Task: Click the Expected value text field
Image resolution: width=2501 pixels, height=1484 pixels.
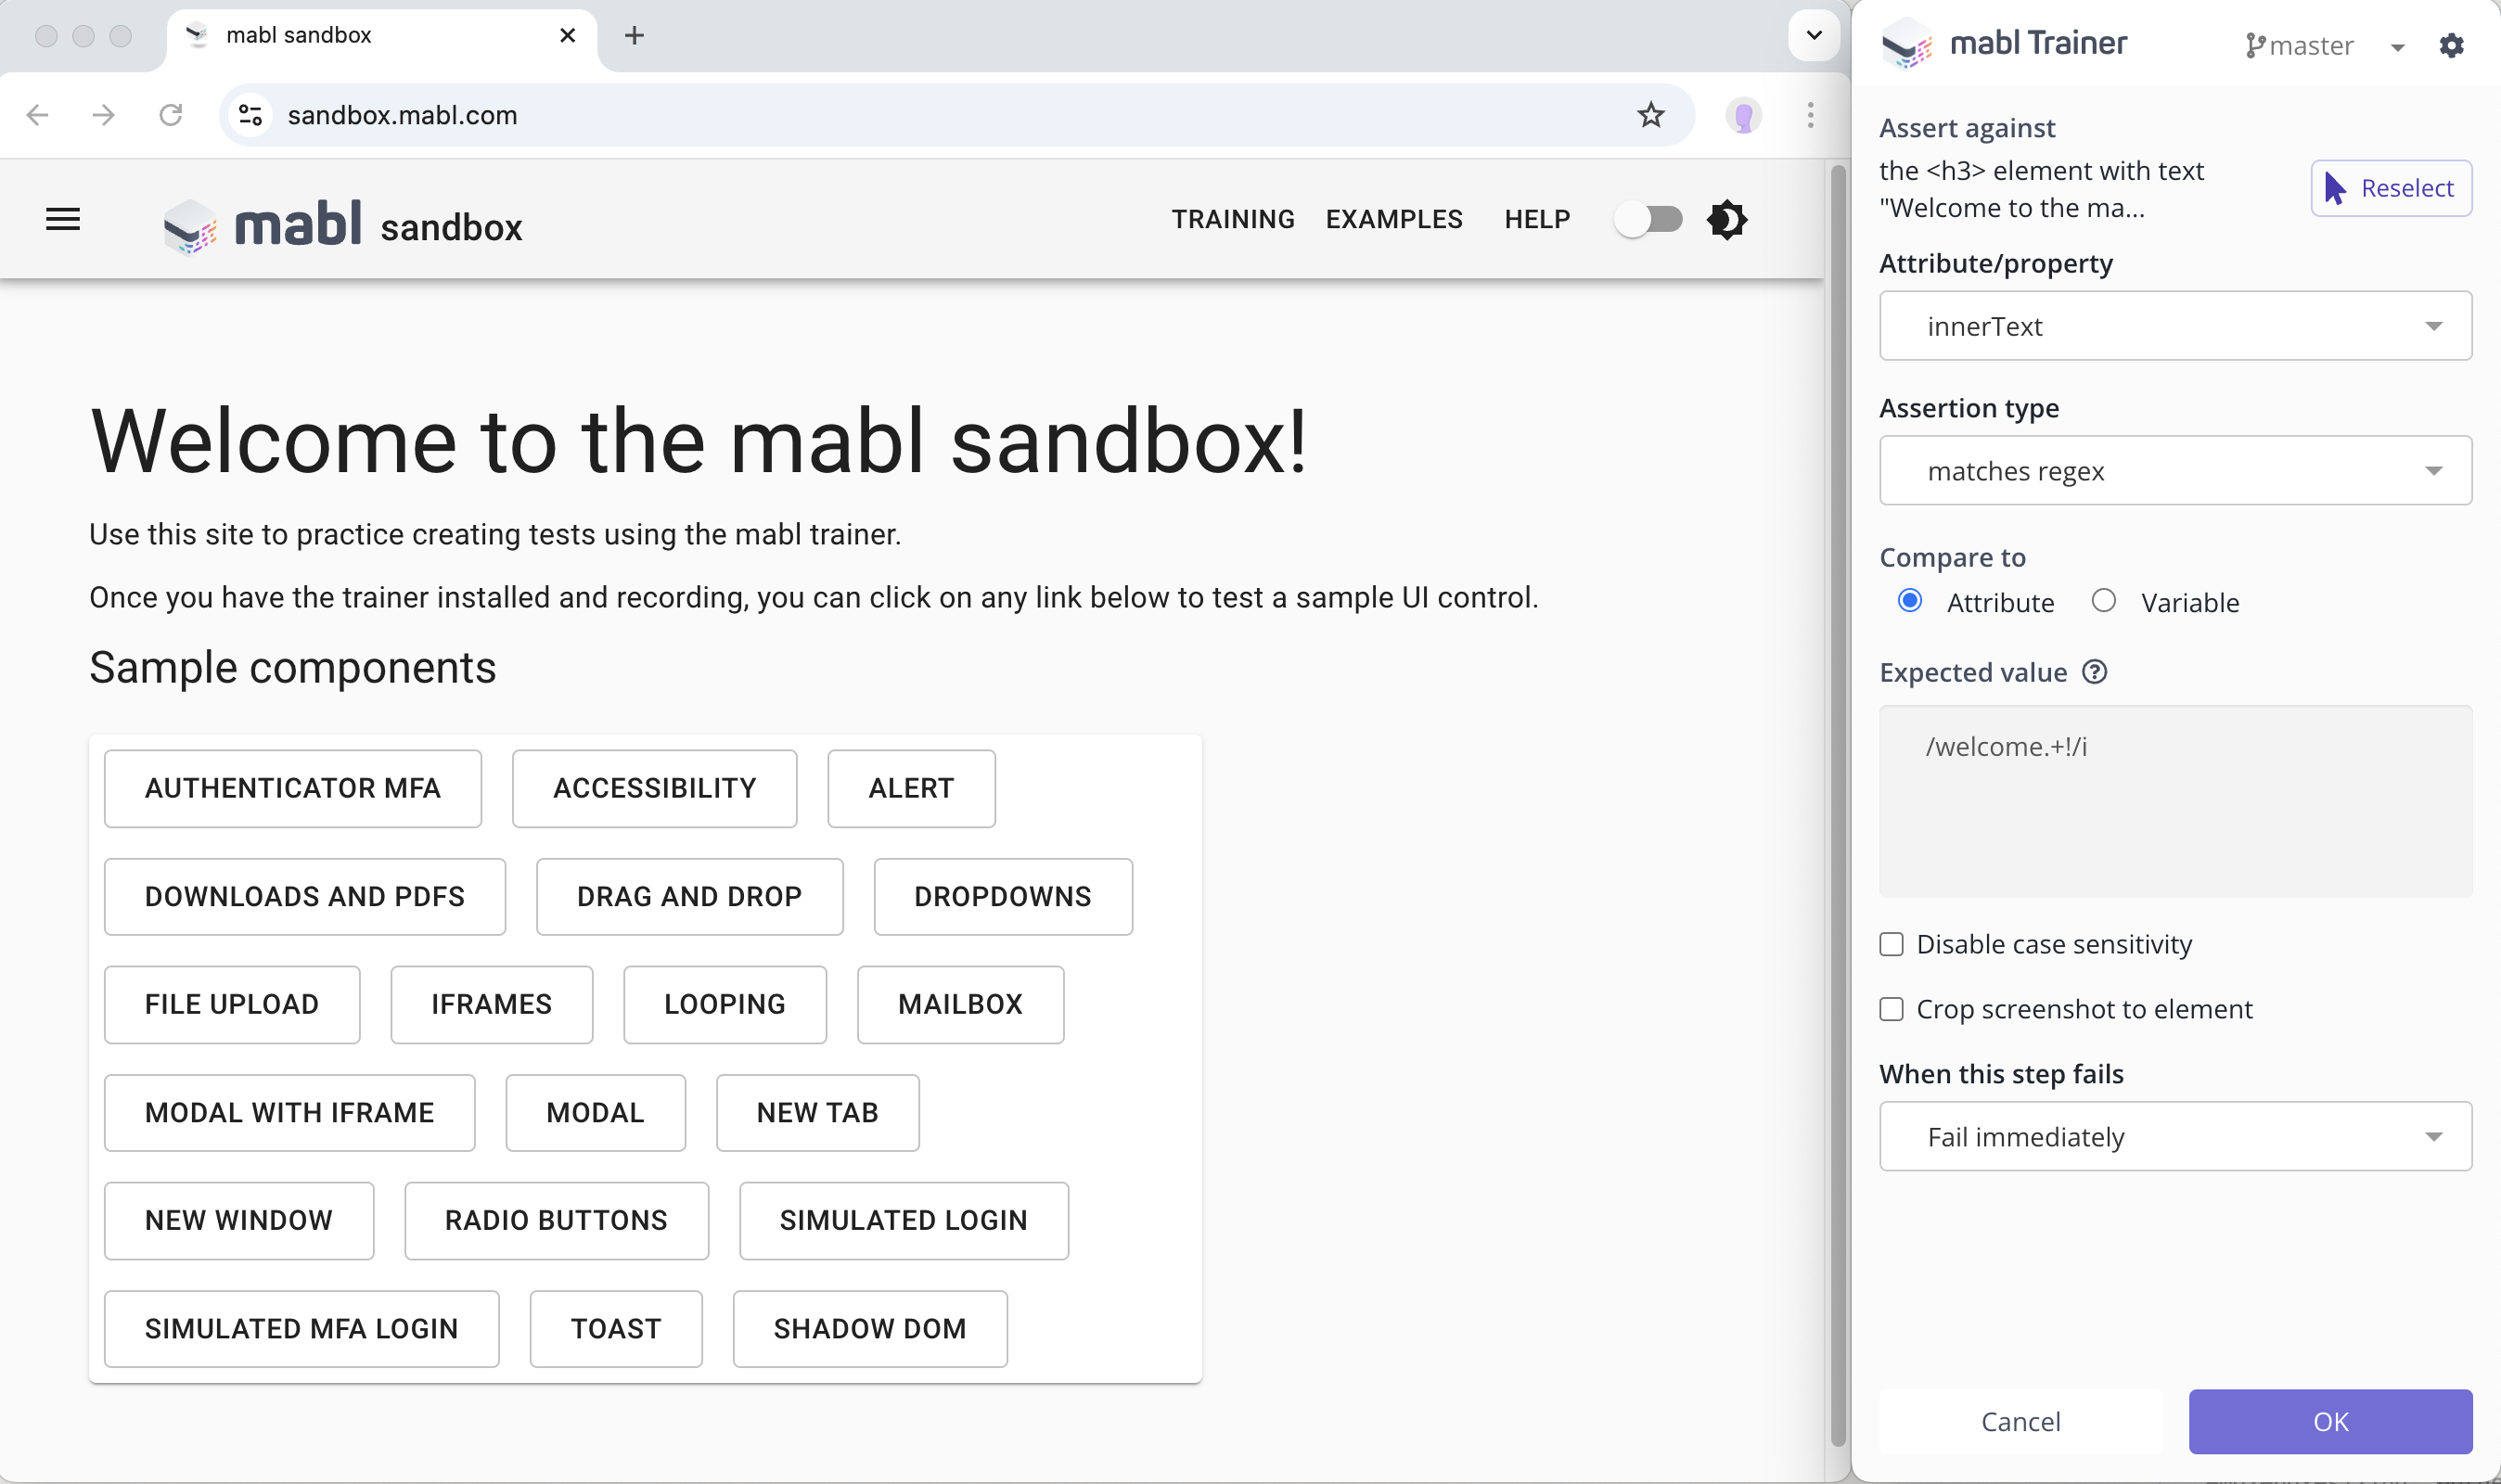Action: point(2175,801)
